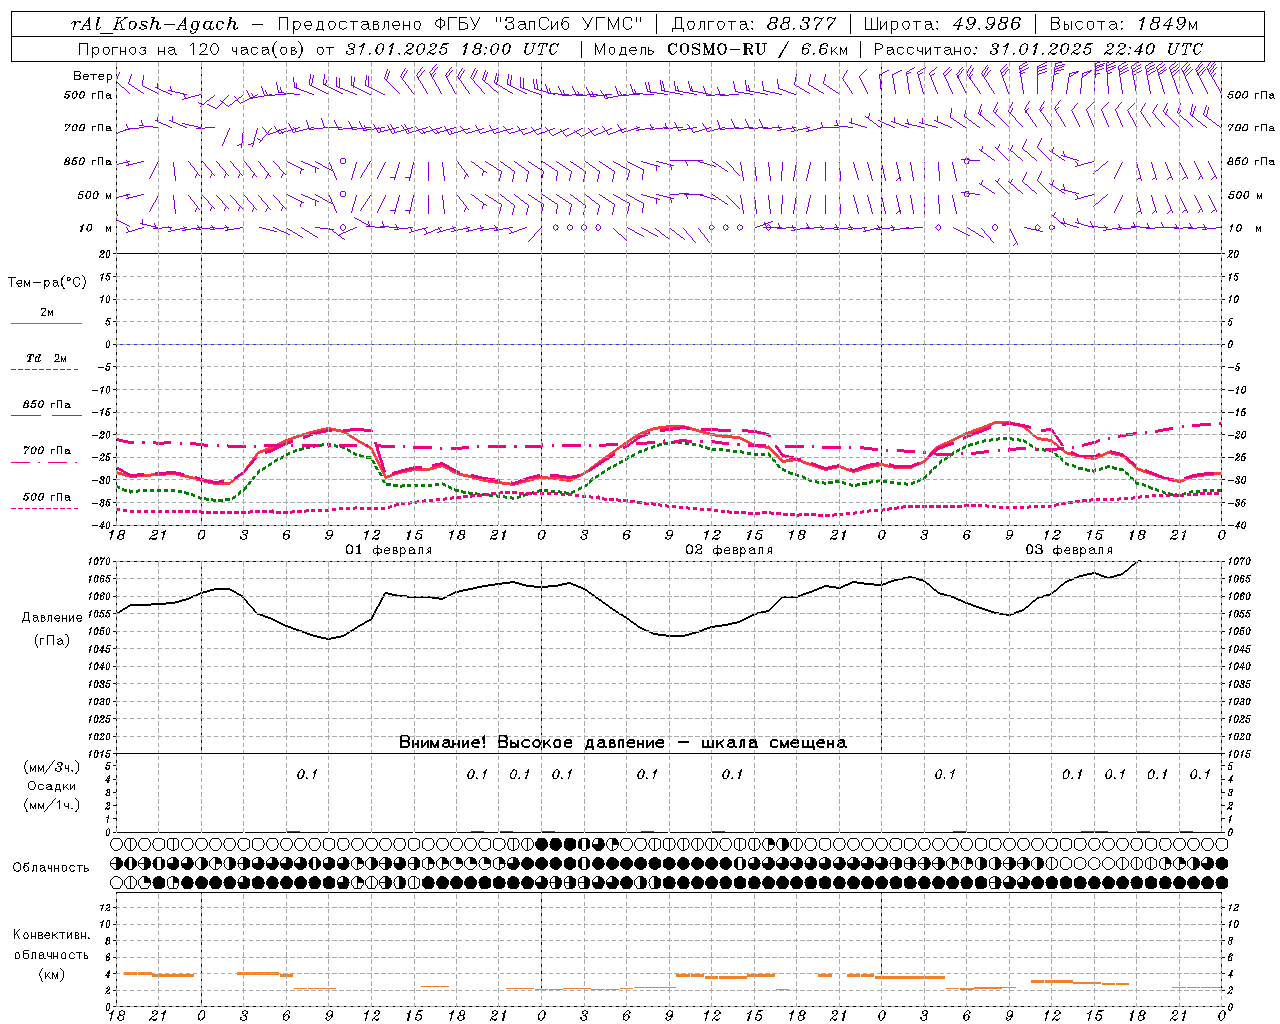The width and height of the screenshot is (1280, 1024).
Task: Click the date label 02 февраля
Action: tap(729, 550)
